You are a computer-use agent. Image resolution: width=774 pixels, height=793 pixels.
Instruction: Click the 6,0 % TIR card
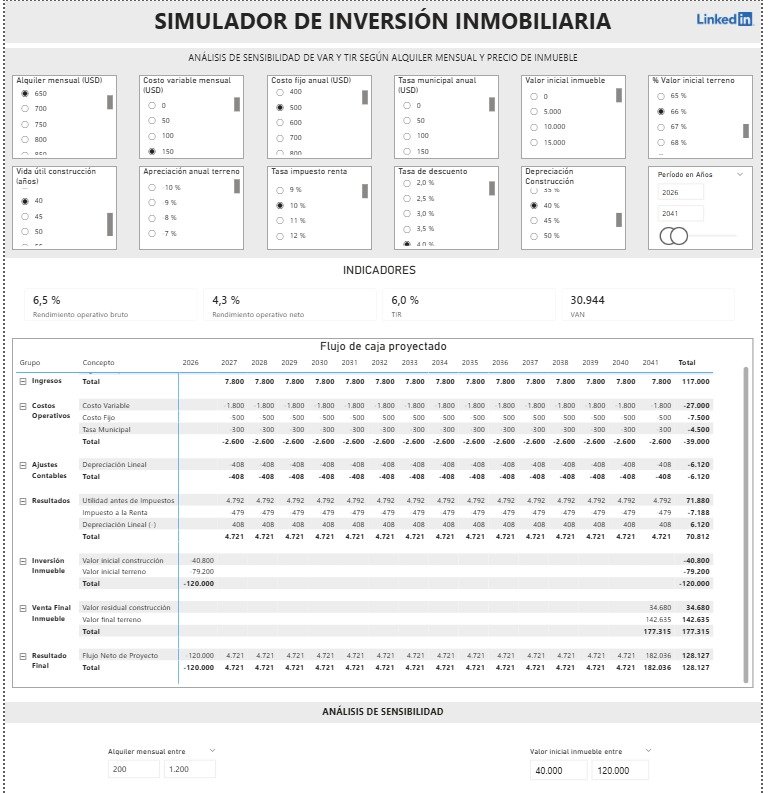click(x=469, y=305)
